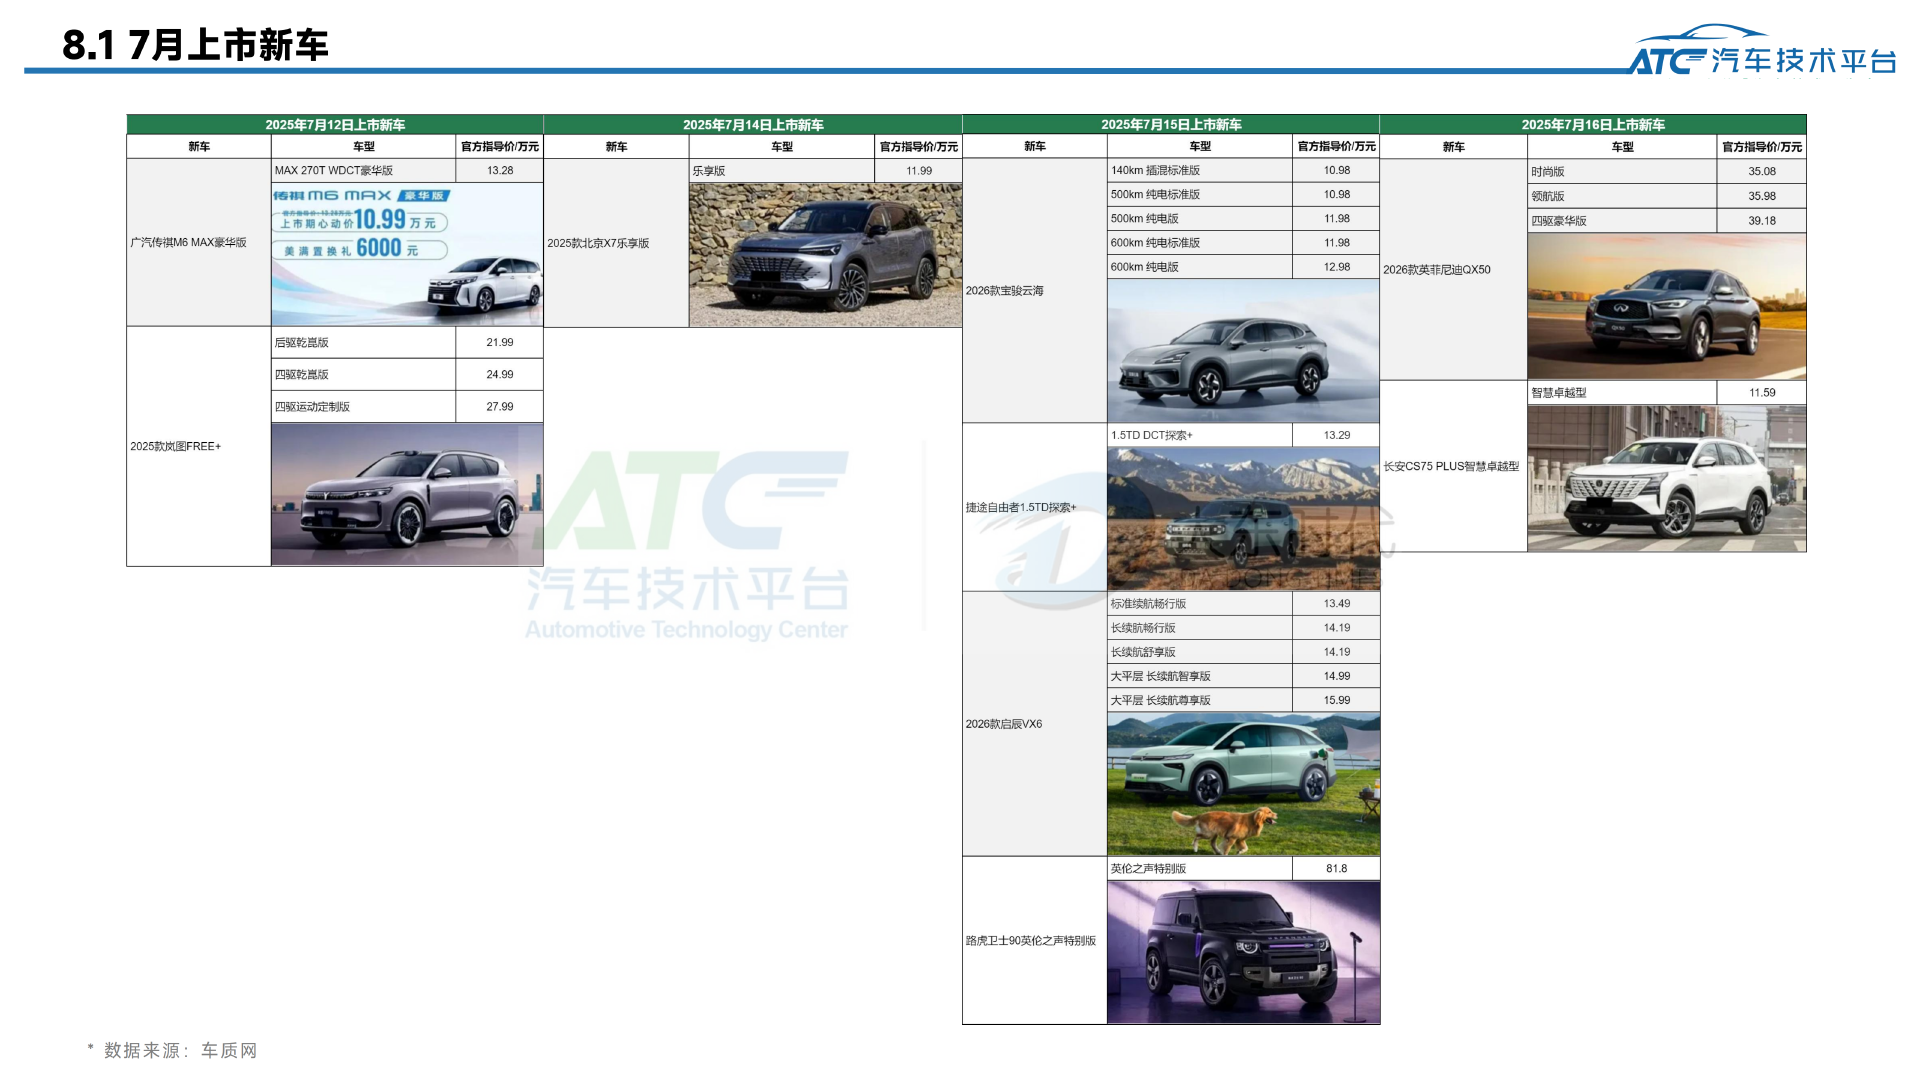Open the 英菲尼迪QX50 car photo
Screen dimensions: 1920x1080
[1666, 306]
